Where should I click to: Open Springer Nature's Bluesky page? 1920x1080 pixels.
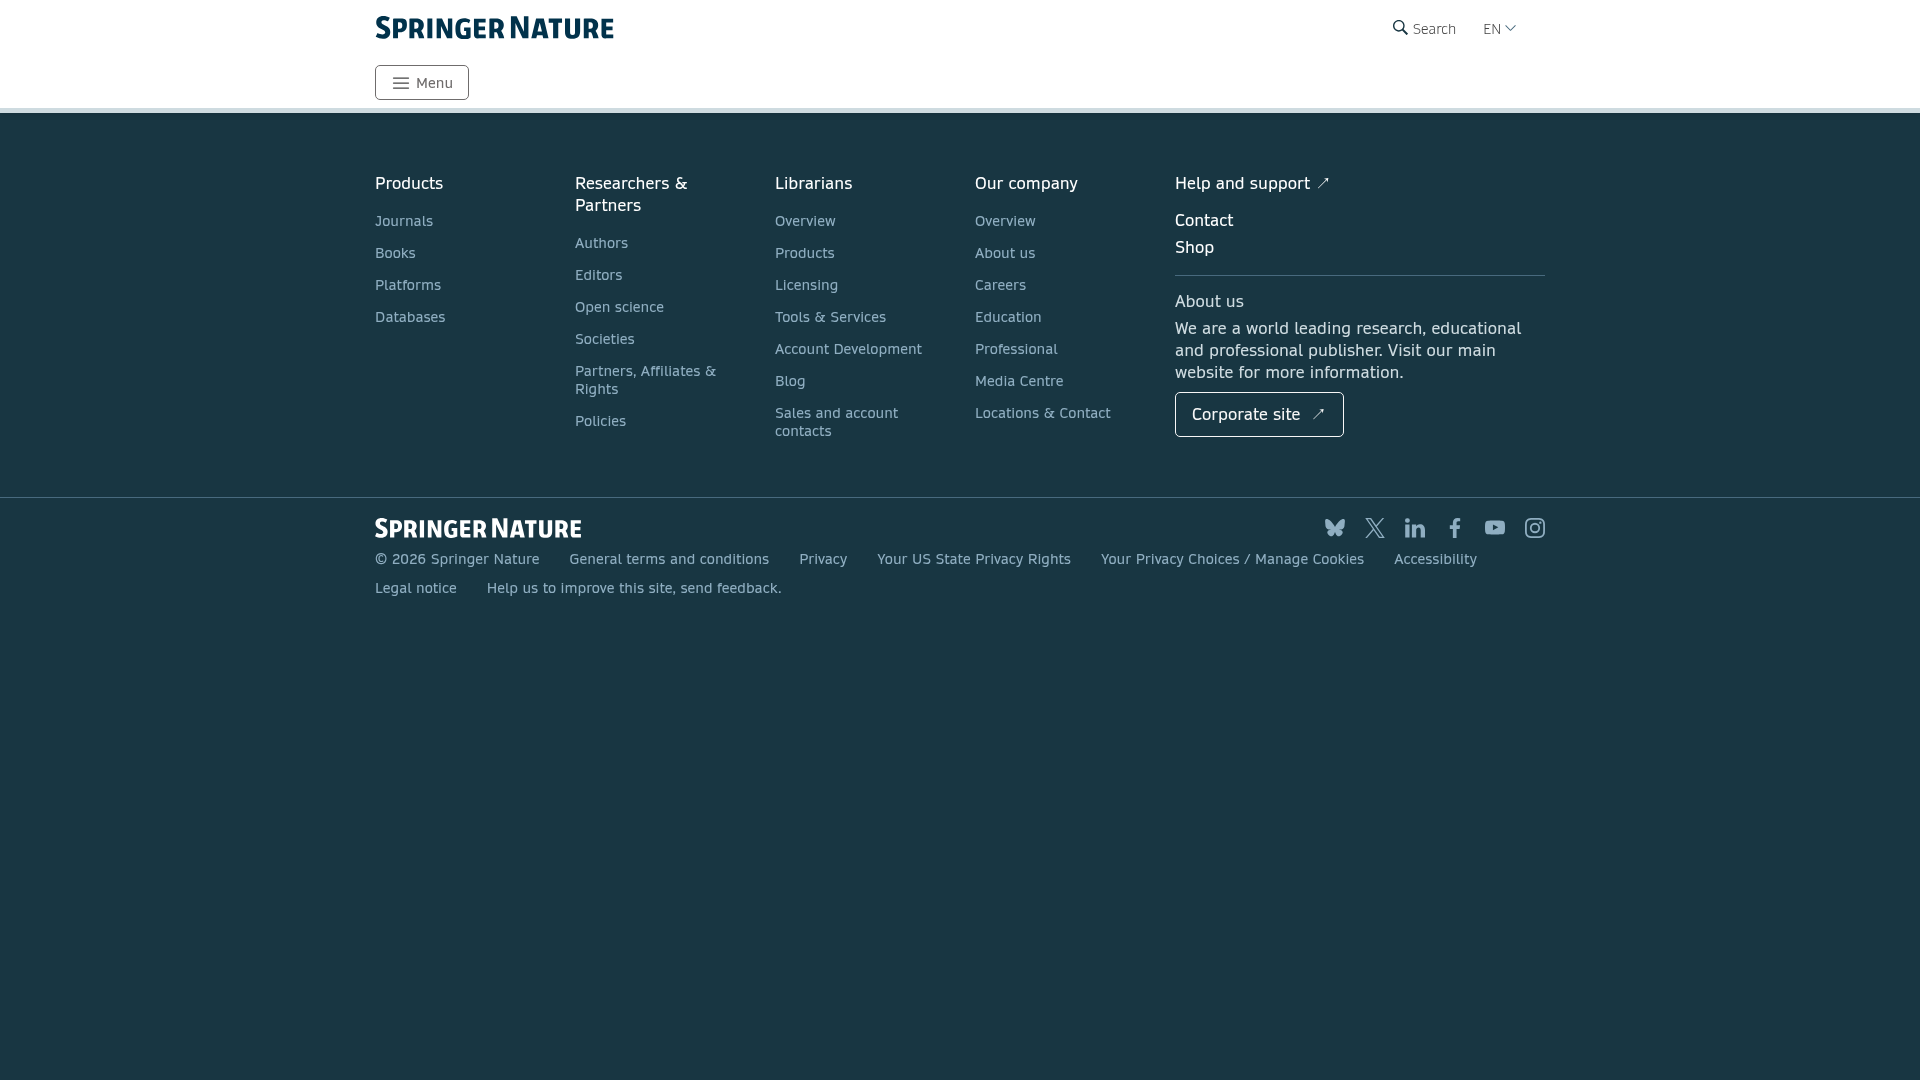(x=1334, y=528)
